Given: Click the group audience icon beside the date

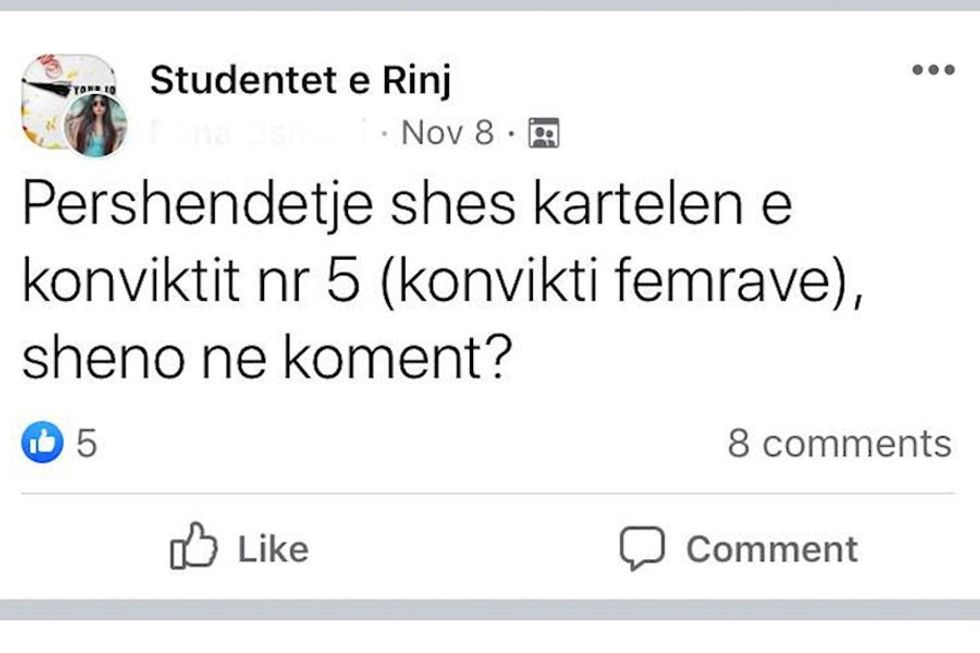Looking at the screenshot, I should pos(543,133).
